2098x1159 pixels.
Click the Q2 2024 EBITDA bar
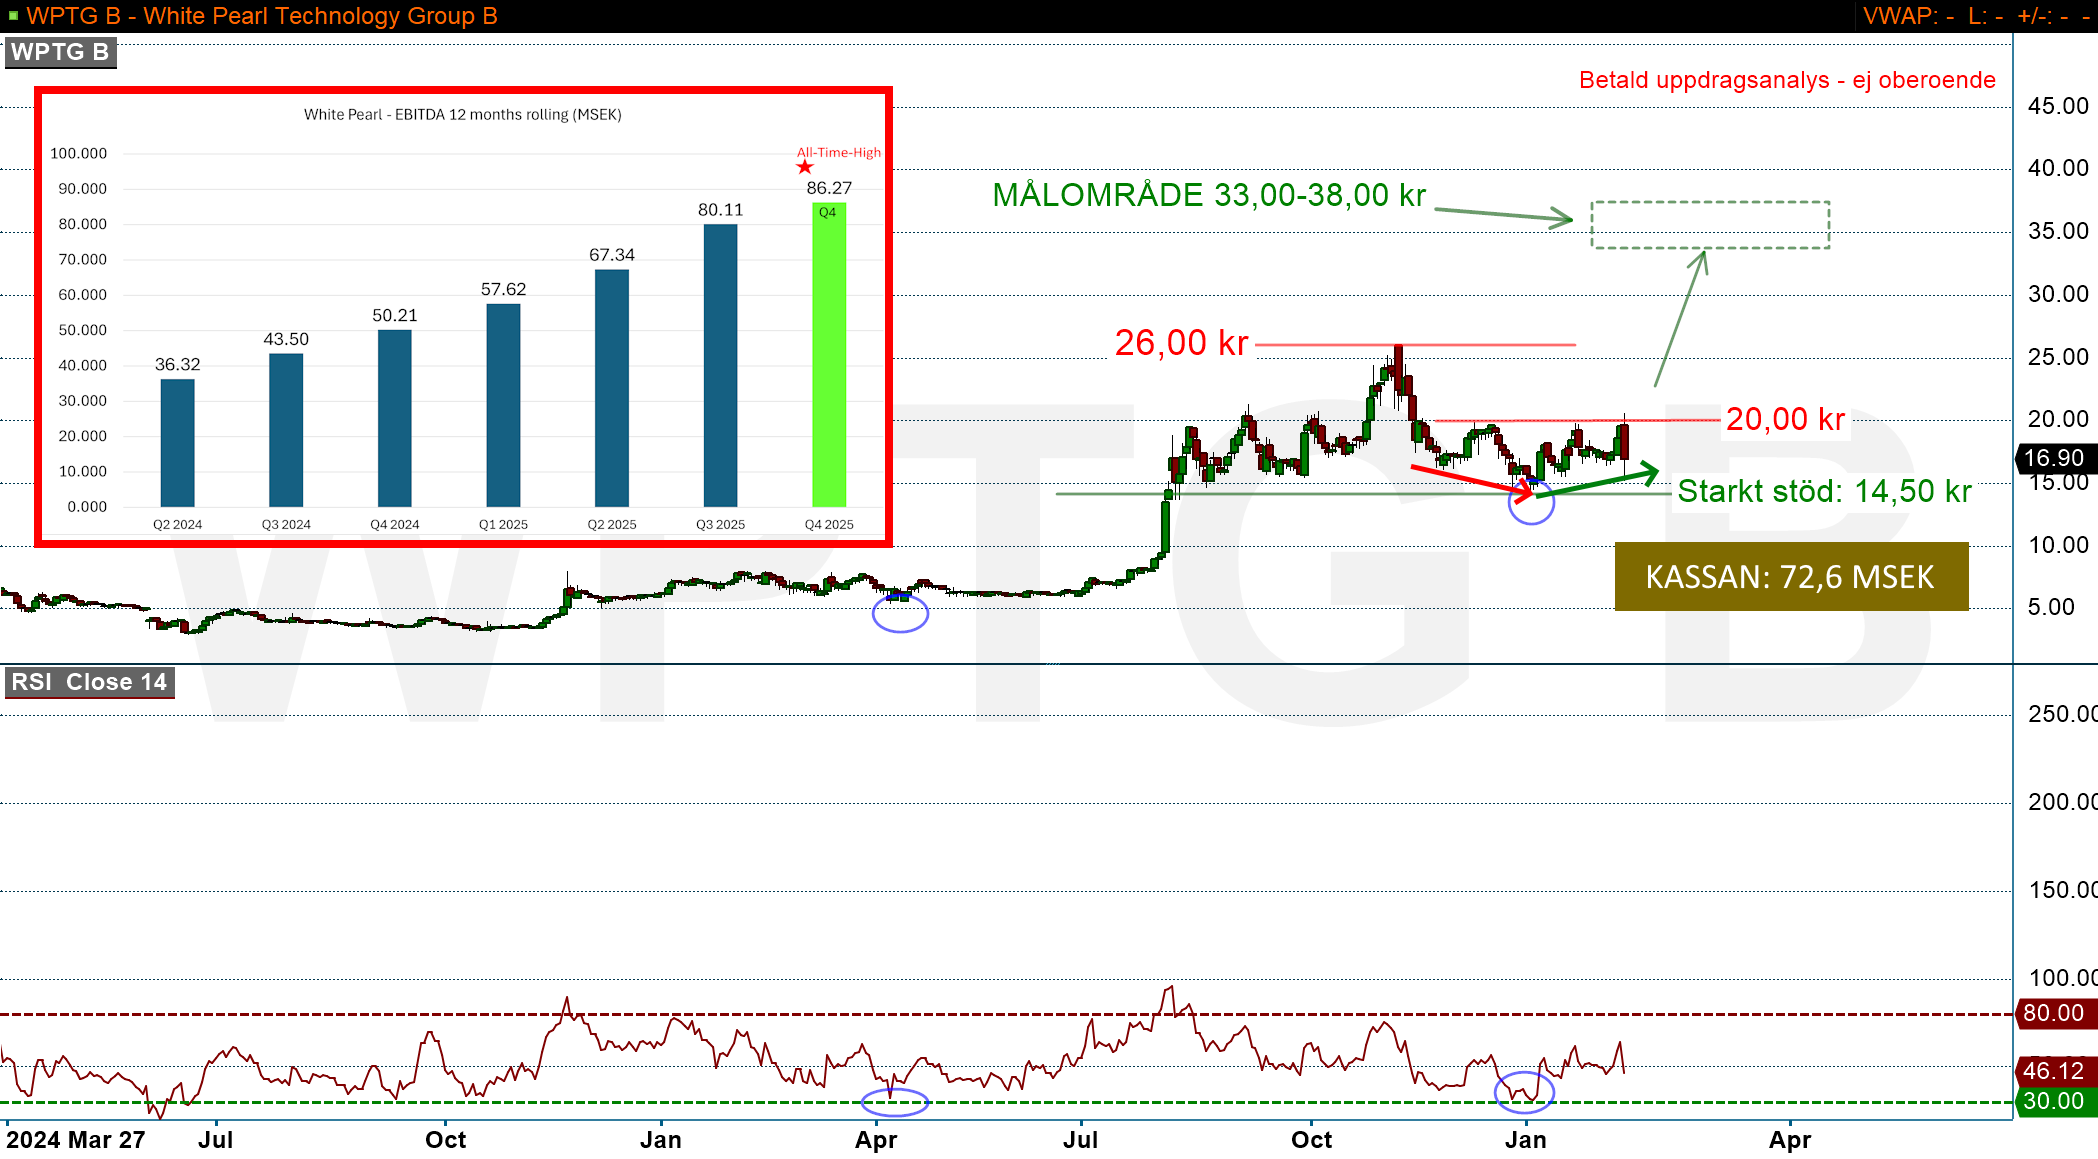click(178, 443)
